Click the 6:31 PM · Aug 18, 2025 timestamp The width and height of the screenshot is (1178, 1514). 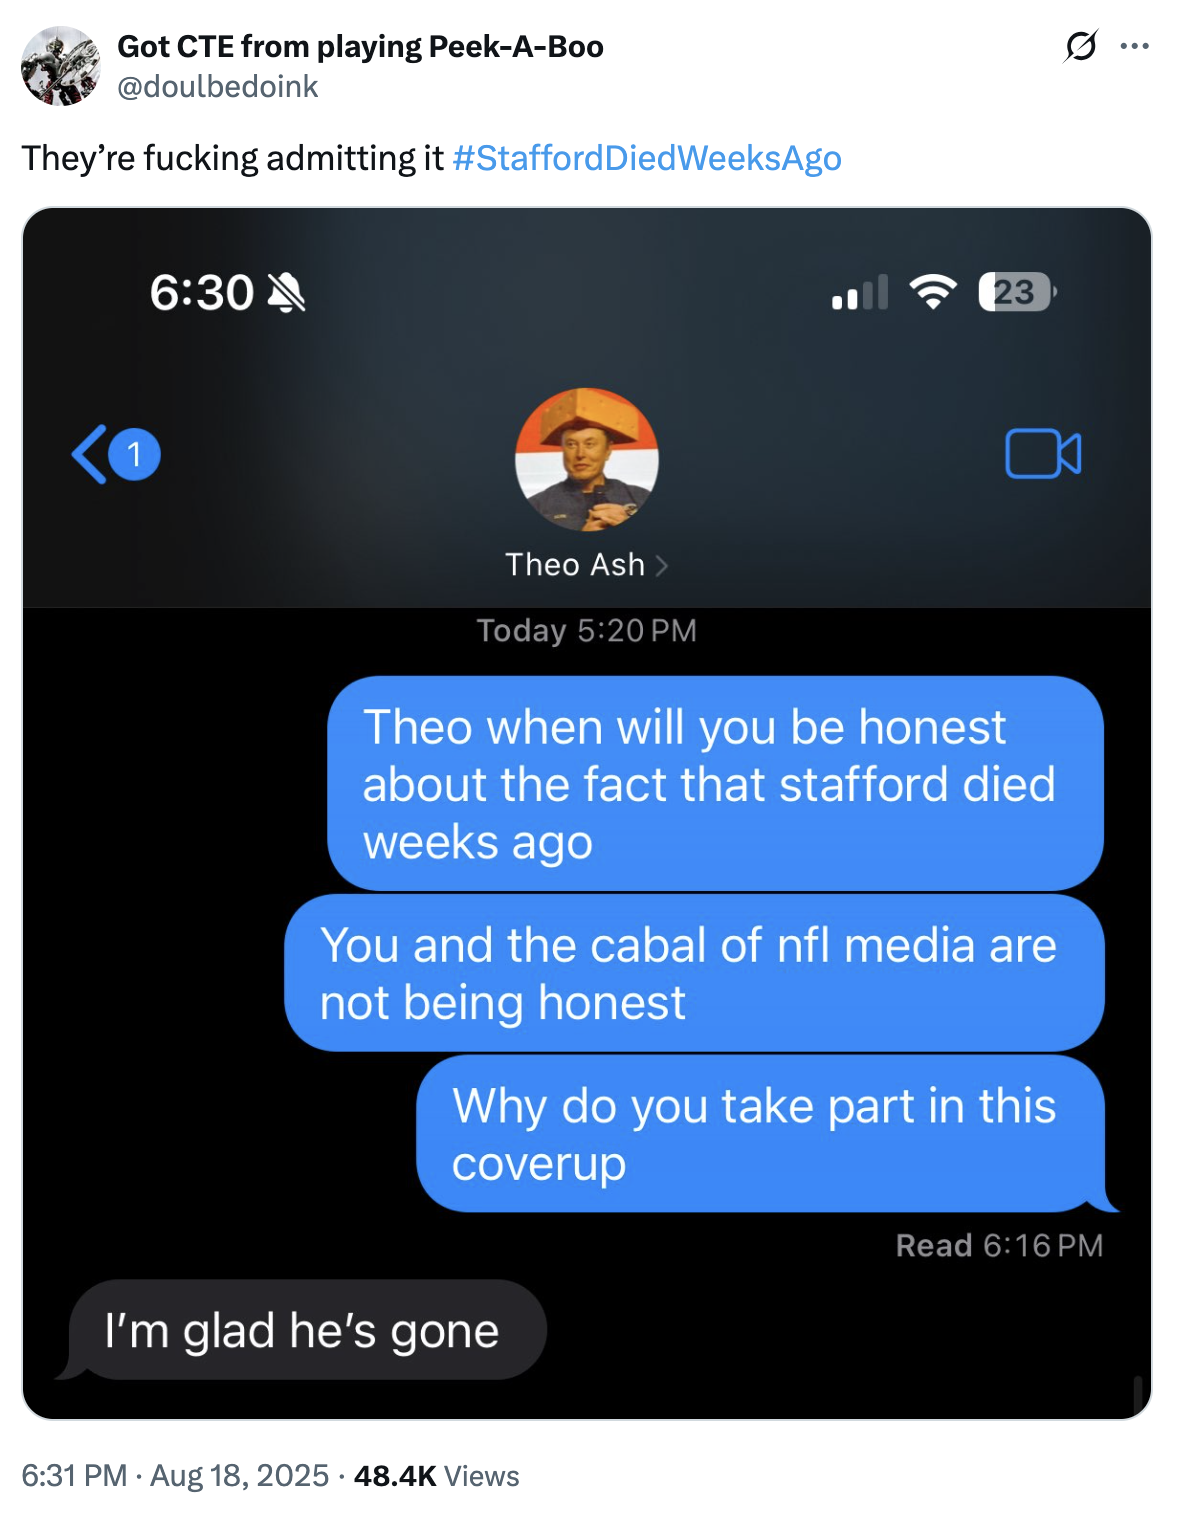click(x=175, y=1475)
